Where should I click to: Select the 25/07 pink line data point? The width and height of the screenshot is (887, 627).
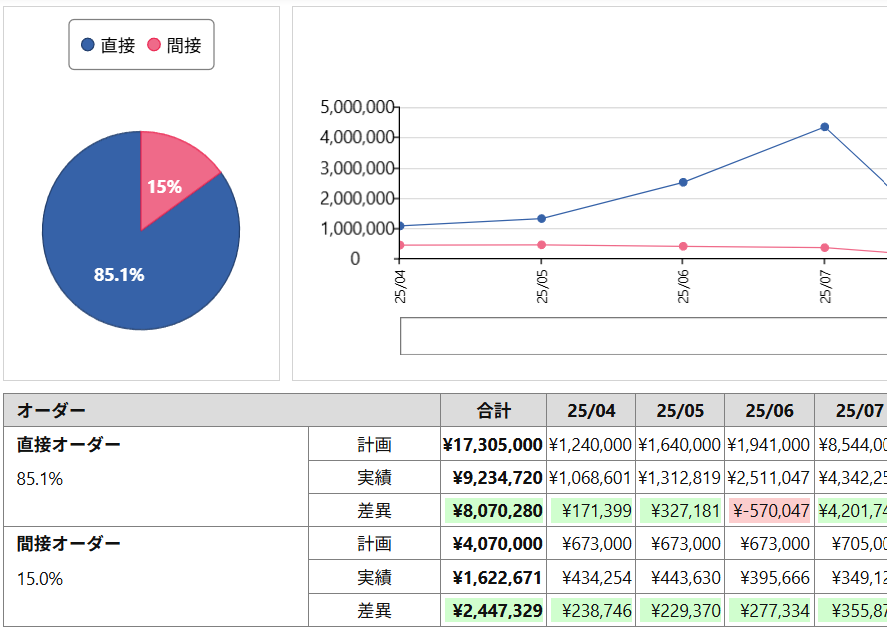825,248
